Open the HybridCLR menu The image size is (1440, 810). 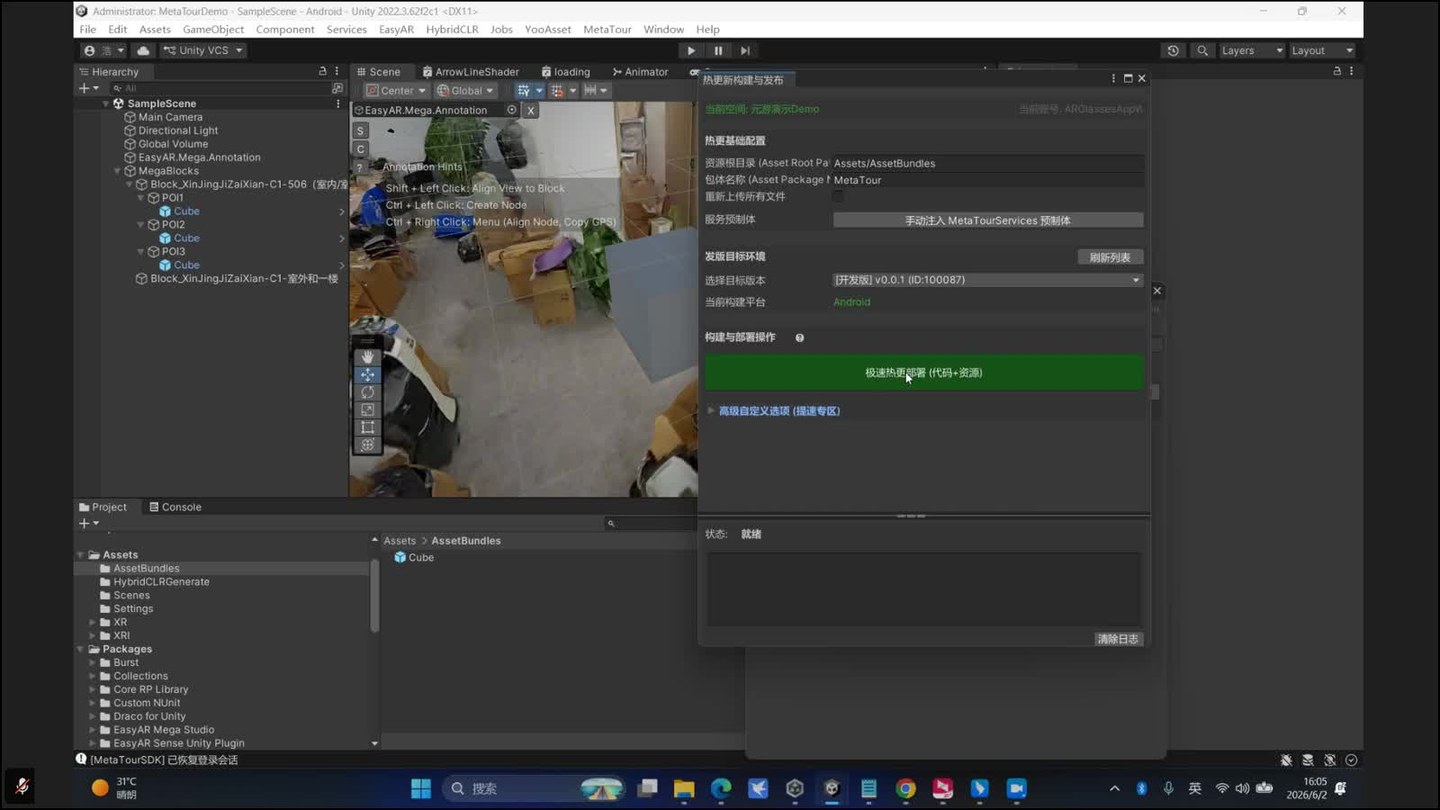(452, 29)
